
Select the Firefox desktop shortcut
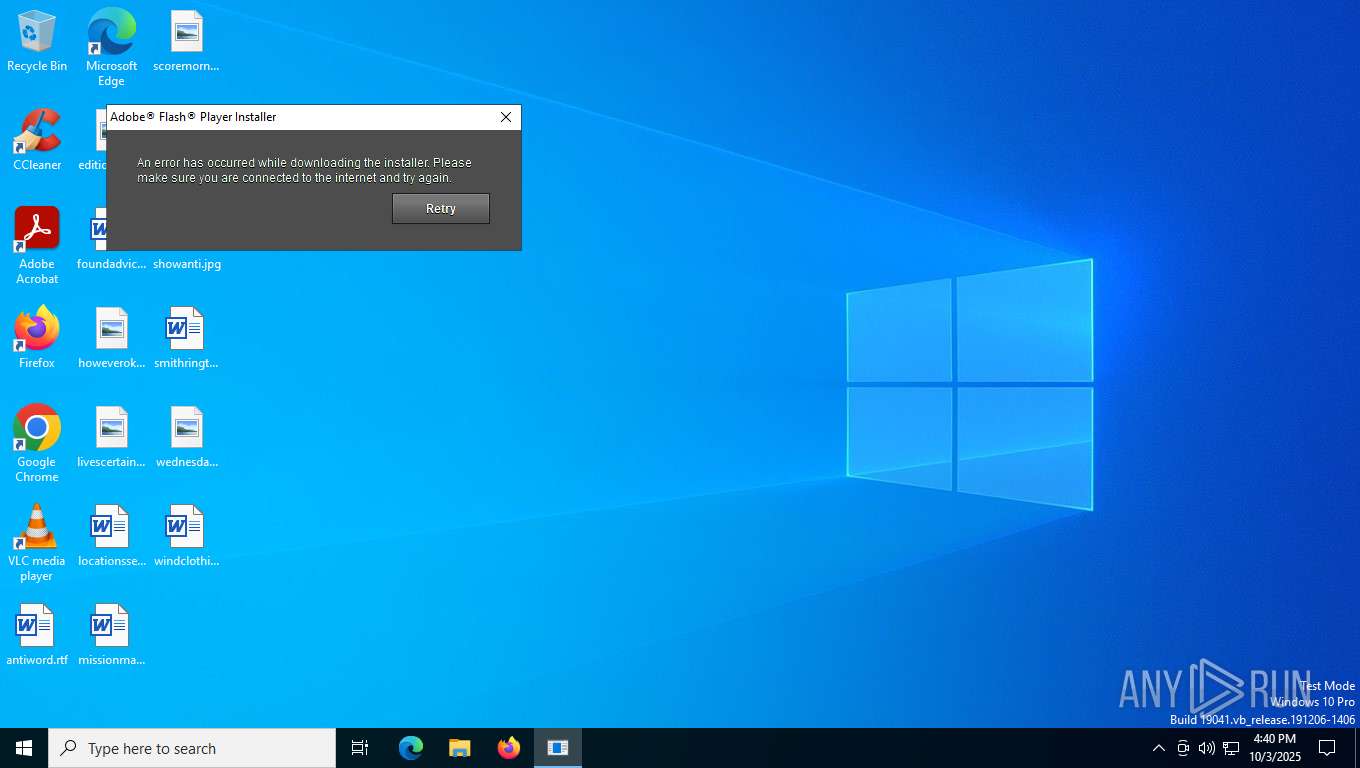coord(37,338)
